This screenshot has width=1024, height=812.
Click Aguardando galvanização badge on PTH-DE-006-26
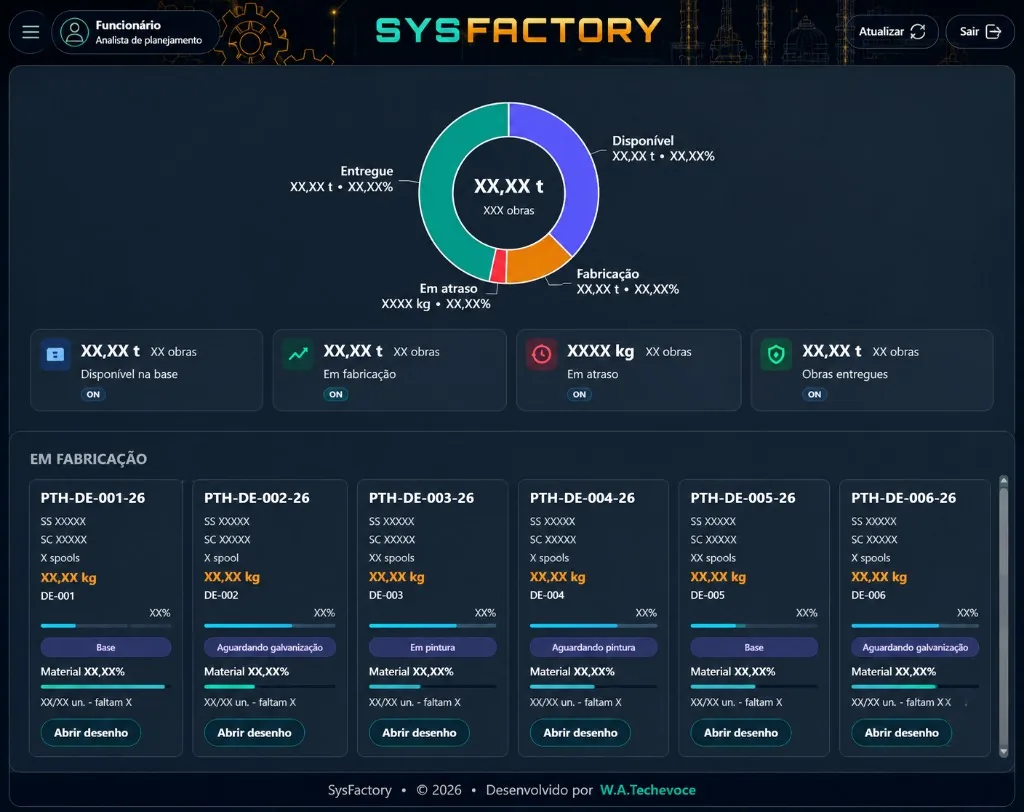(x=915, y=647)
